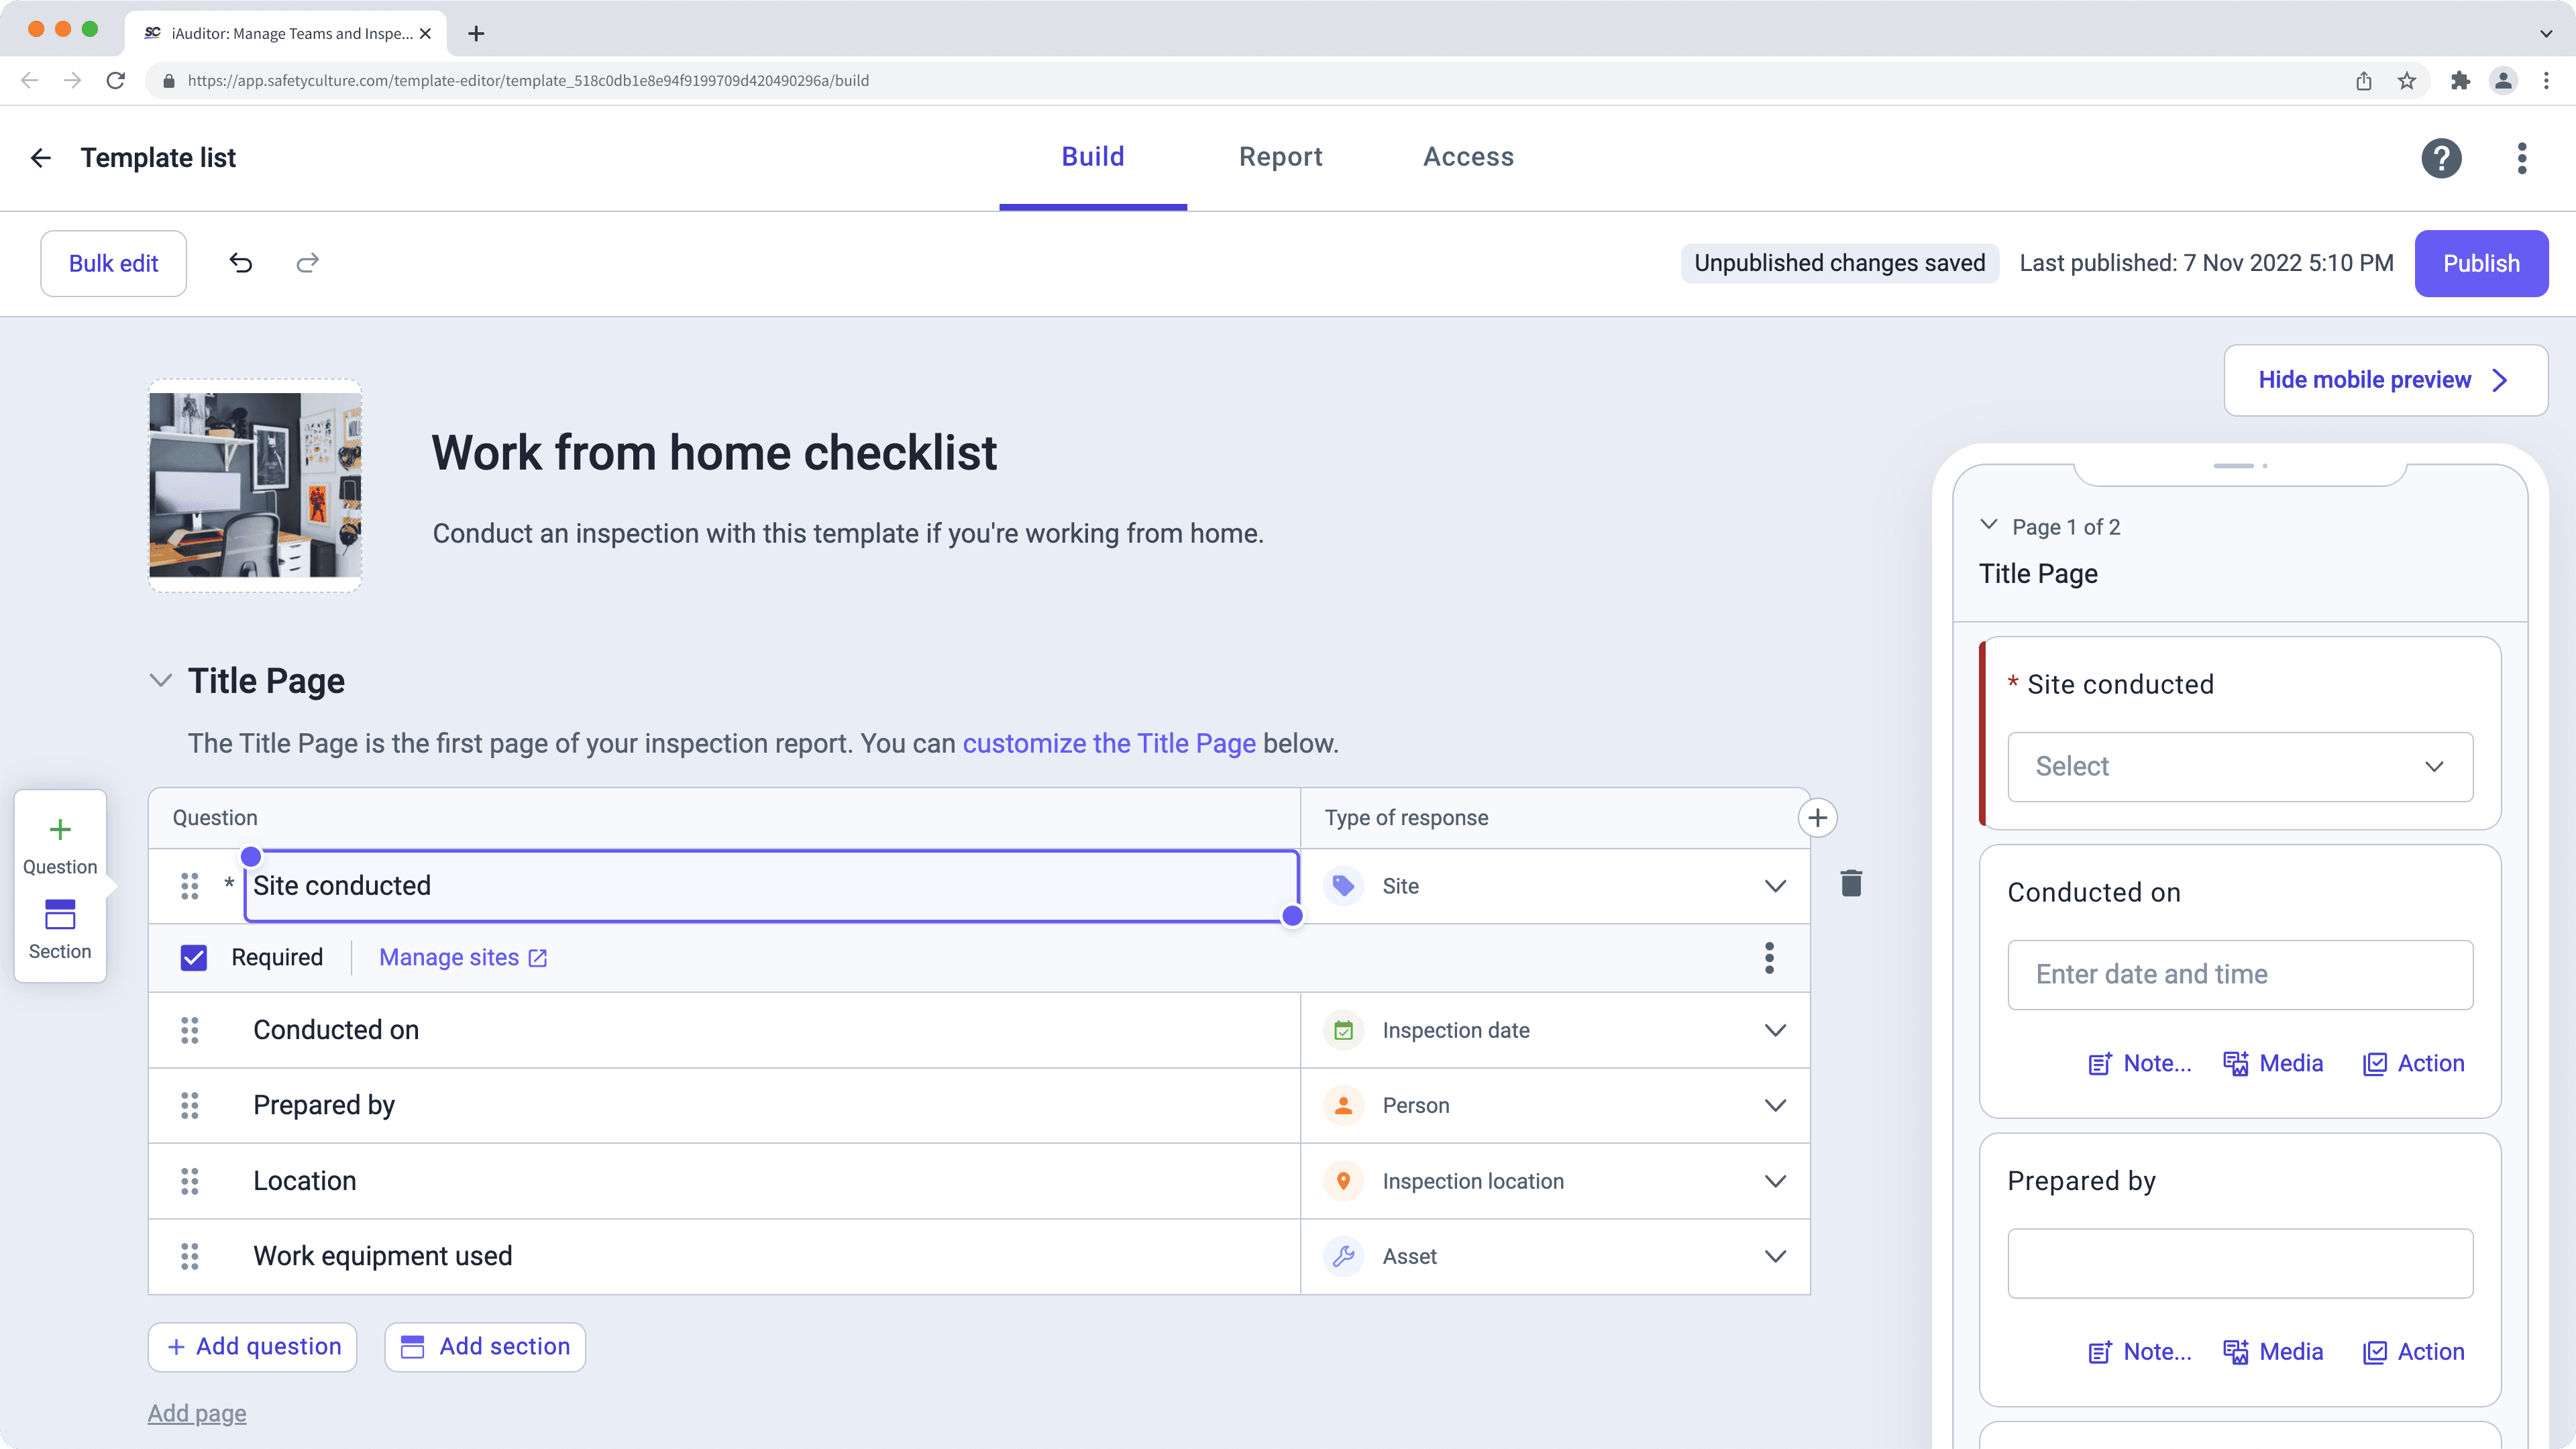Uncheck the Required checkbox
The height and width of the screenshot is (1449, 2576).
click(x=194, y=958)
